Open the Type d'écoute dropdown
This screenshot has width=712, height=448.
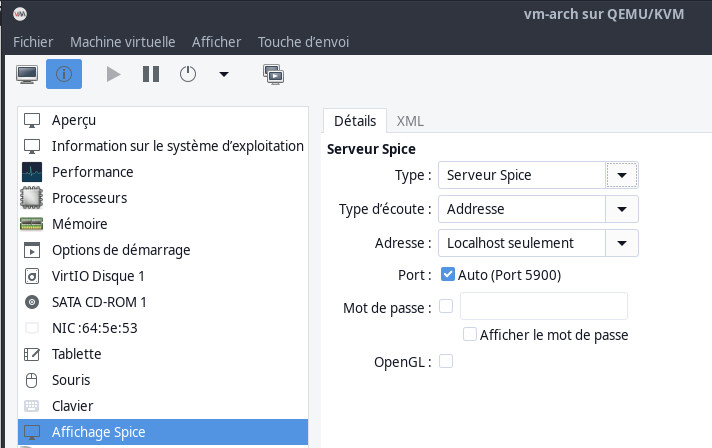(x=622, y=209)
